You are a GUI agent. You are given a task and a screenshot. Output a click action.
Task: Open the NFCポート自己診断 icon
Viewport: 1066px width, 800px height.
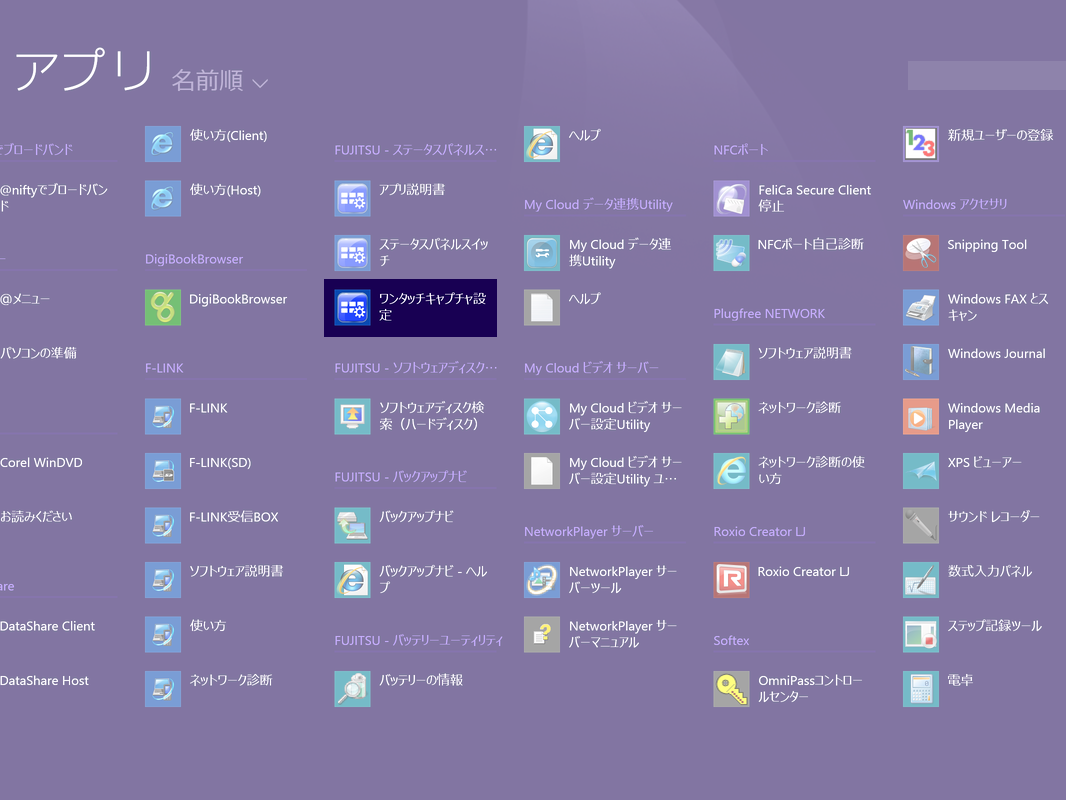pos(731,253)
